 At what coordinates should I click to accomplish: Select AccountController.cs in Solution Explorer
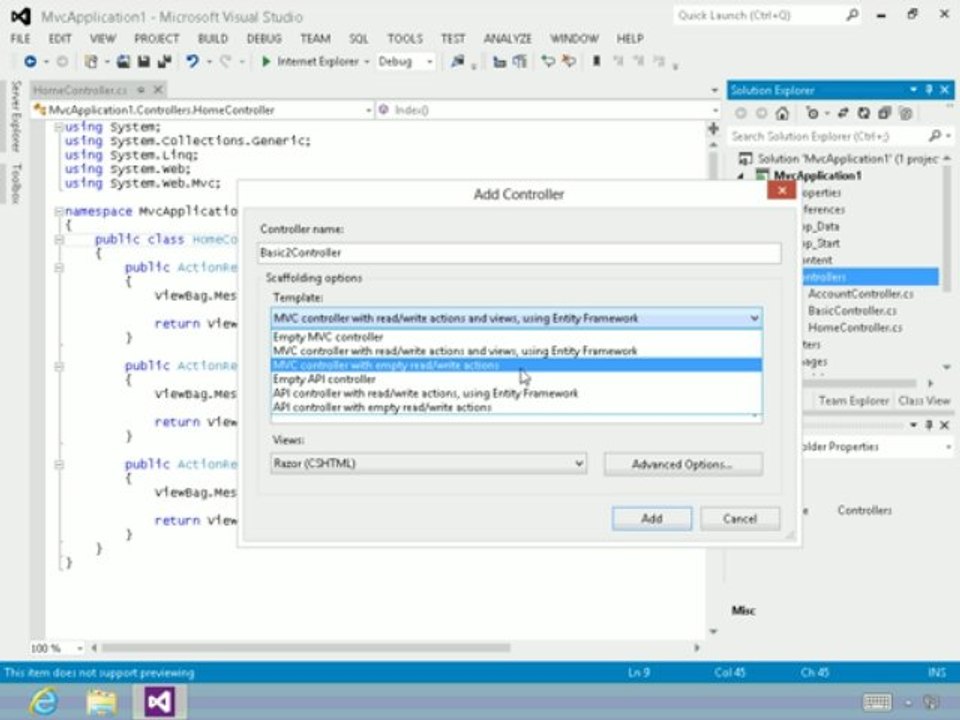pyautogui.click(x=860, y=294)
